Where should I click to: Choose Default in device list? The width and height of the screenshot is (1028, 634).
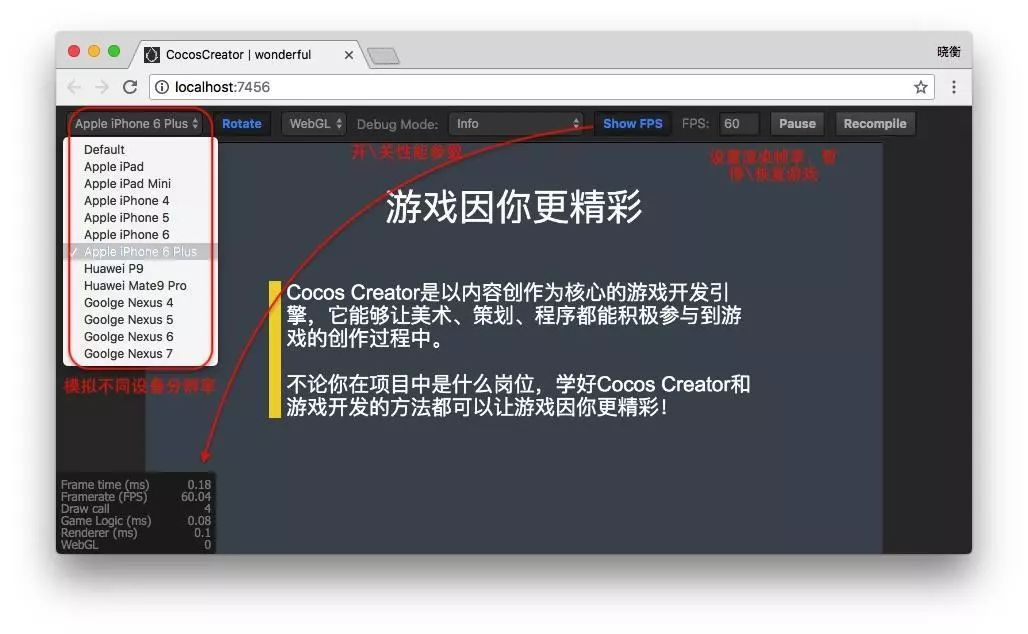(x=140, y=149)
